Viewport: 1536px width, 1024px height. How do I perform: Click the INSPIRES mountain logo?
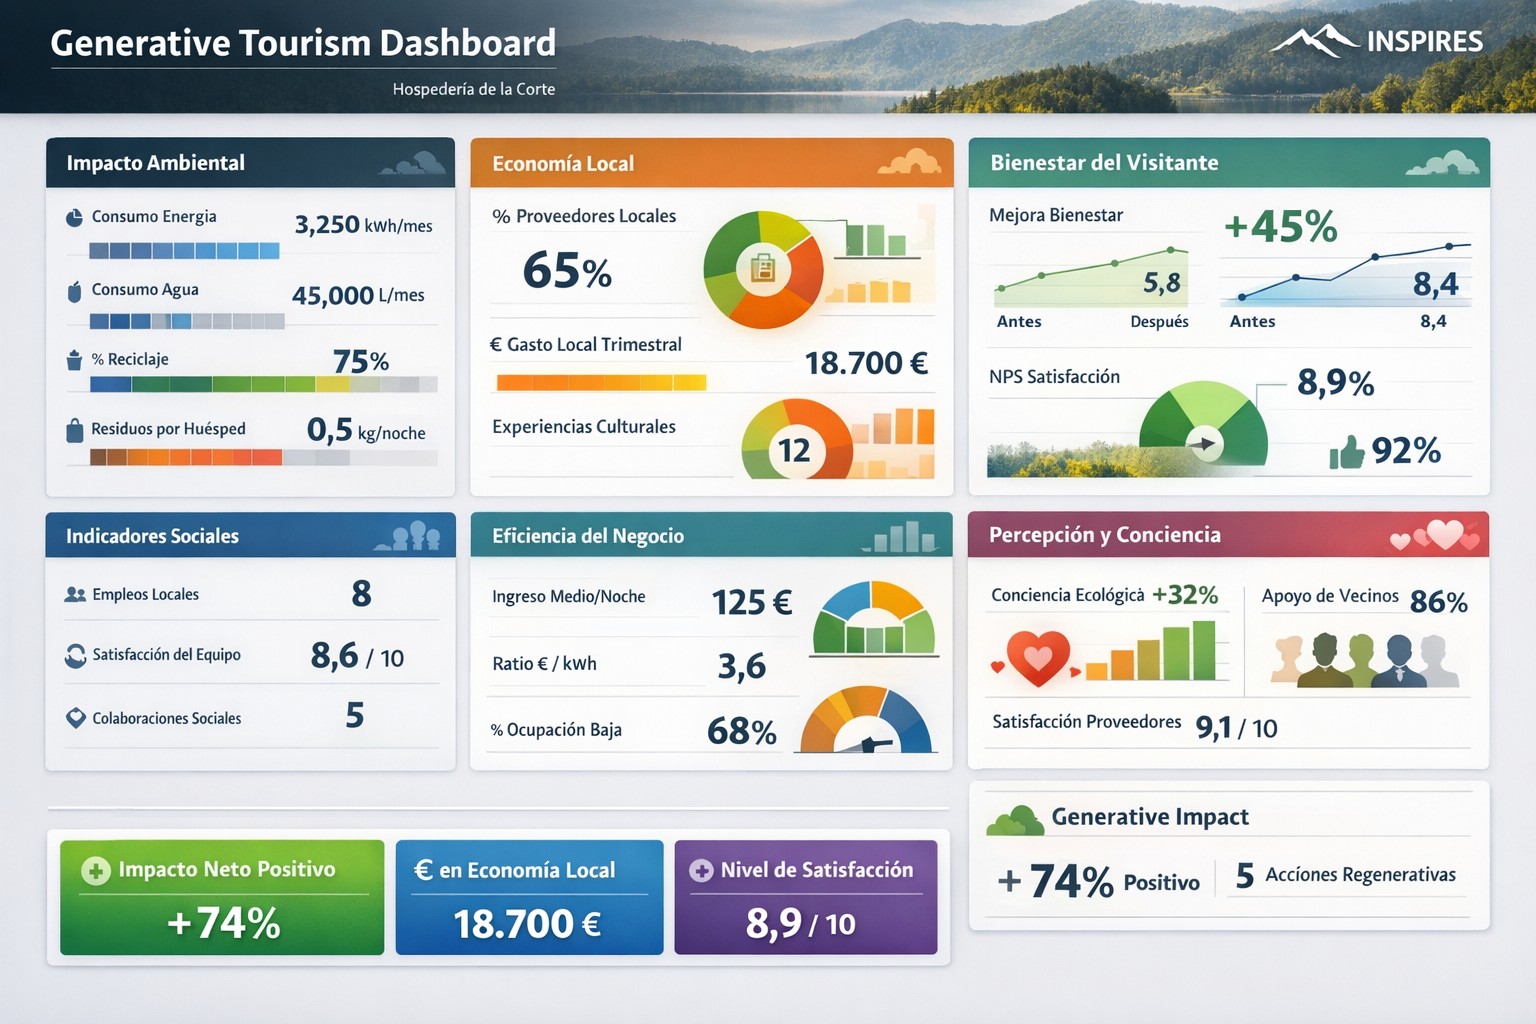pos(1319,41)
